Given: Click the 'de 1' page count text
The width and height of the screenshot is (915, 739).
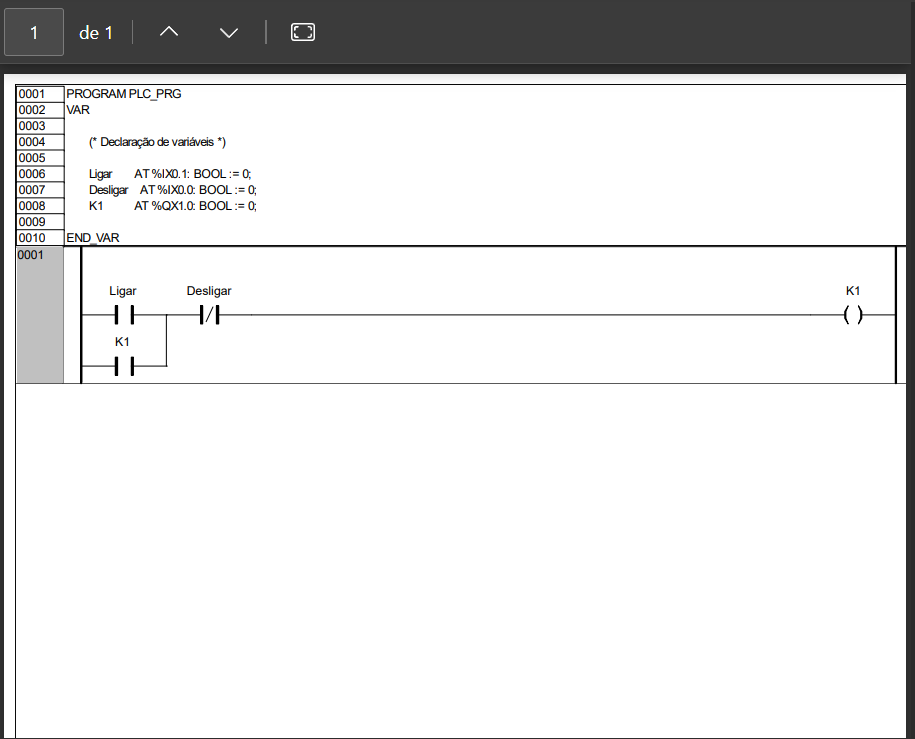Looking at the screenshot, I should click(x=96, y=33).
